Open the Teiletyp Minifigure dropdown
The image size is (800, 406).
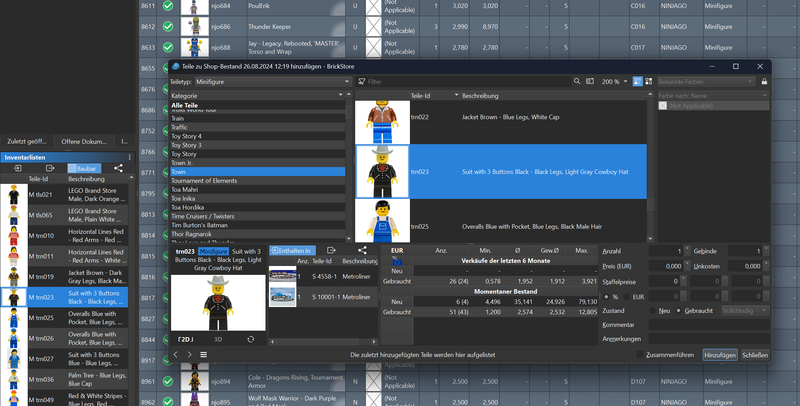[273, 82]
